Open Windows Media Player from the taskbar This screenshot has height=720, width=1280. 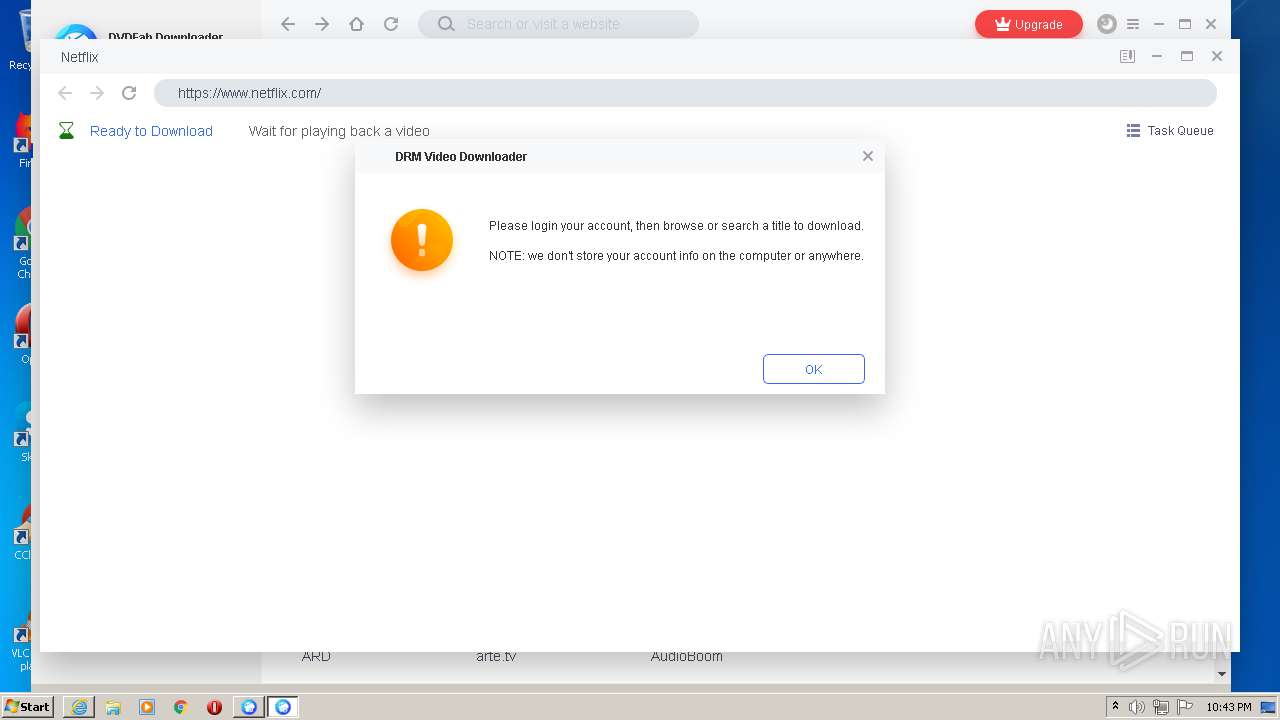pyautogui.click(x=147, y=707)
